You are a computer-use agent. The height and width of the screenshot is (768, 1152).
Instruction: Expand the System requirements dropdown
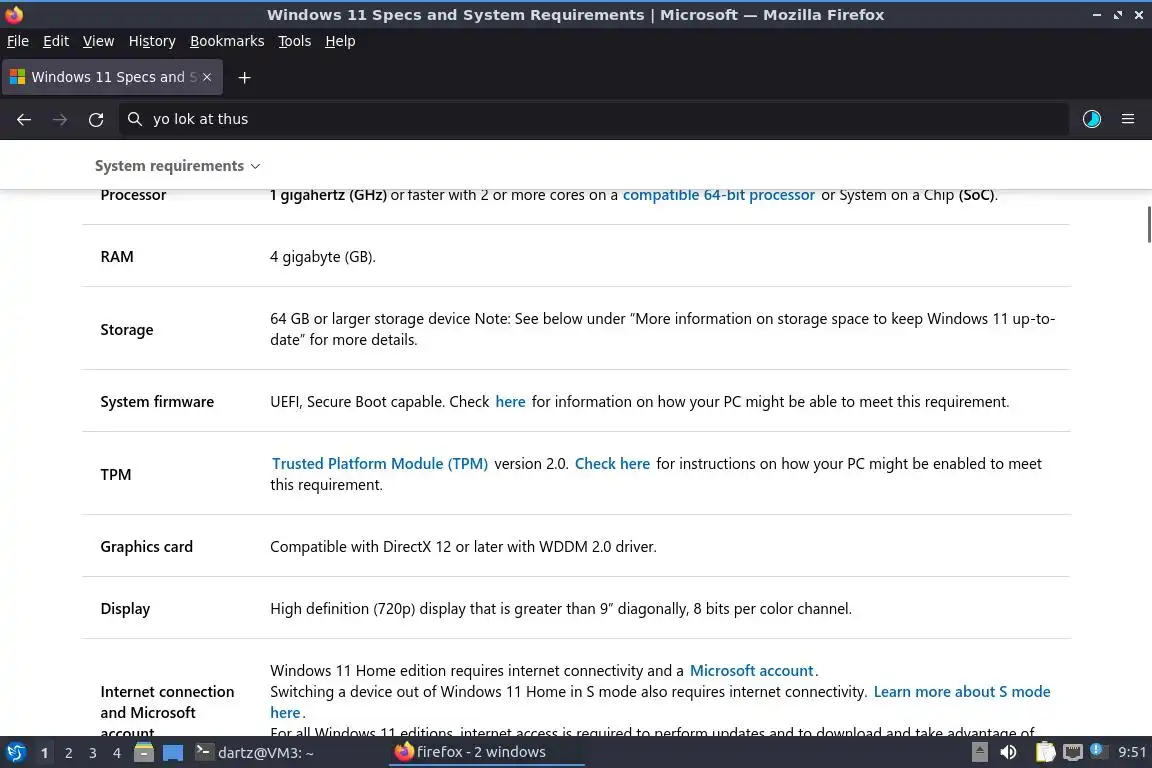tap(177, 166)
